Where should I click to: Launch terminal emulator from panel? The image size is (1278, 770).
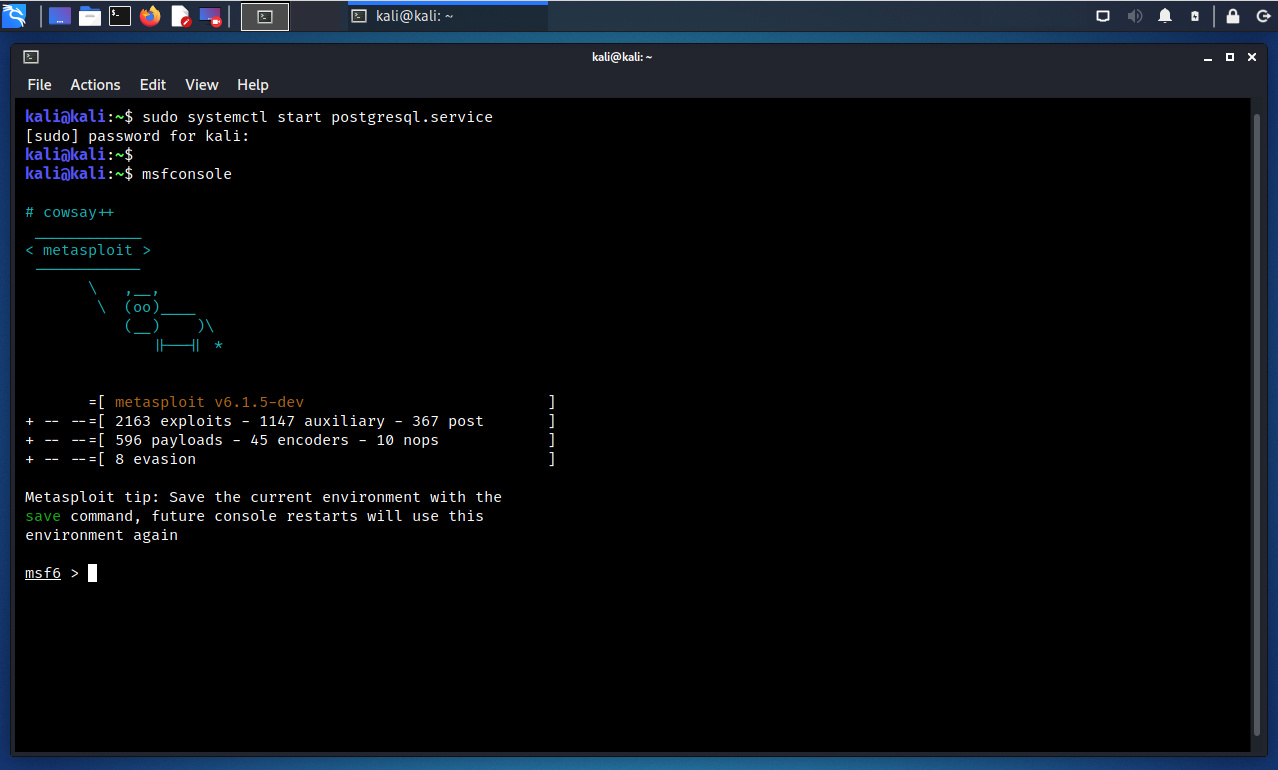(x=120, y=16)
